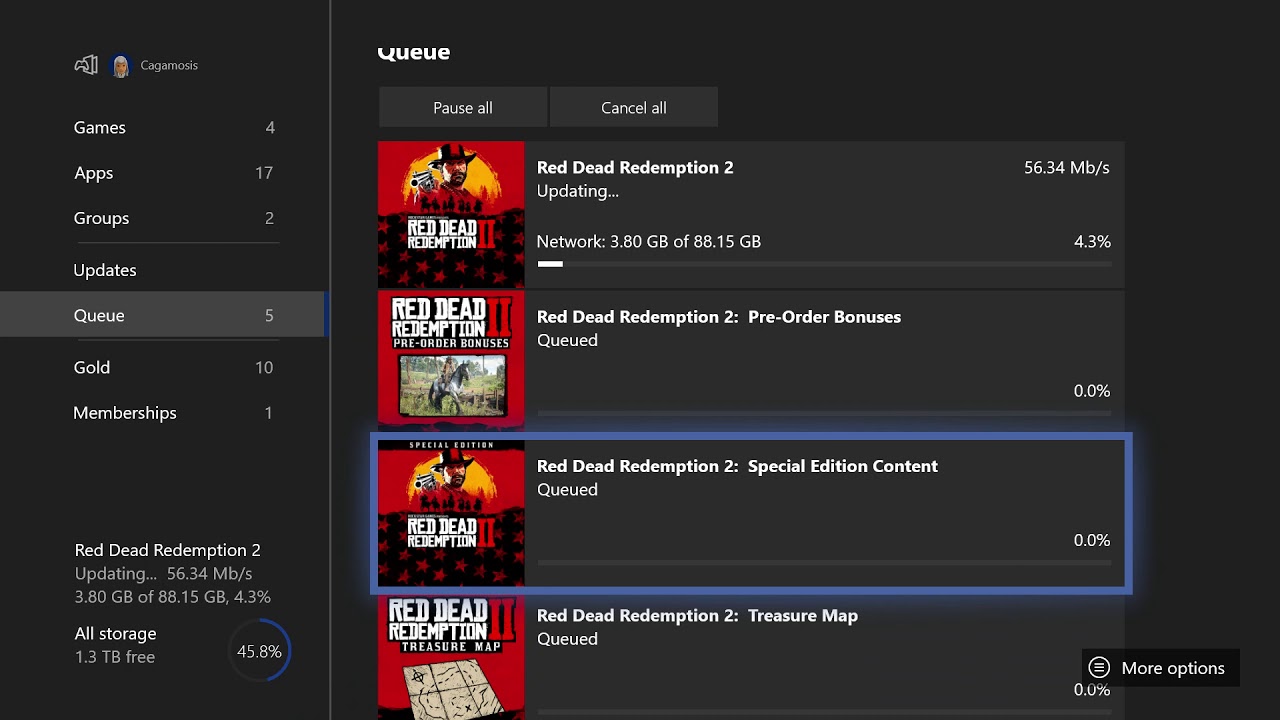Cancel all queued downloads
The image size is (1280, 720).
click(634, 107)
